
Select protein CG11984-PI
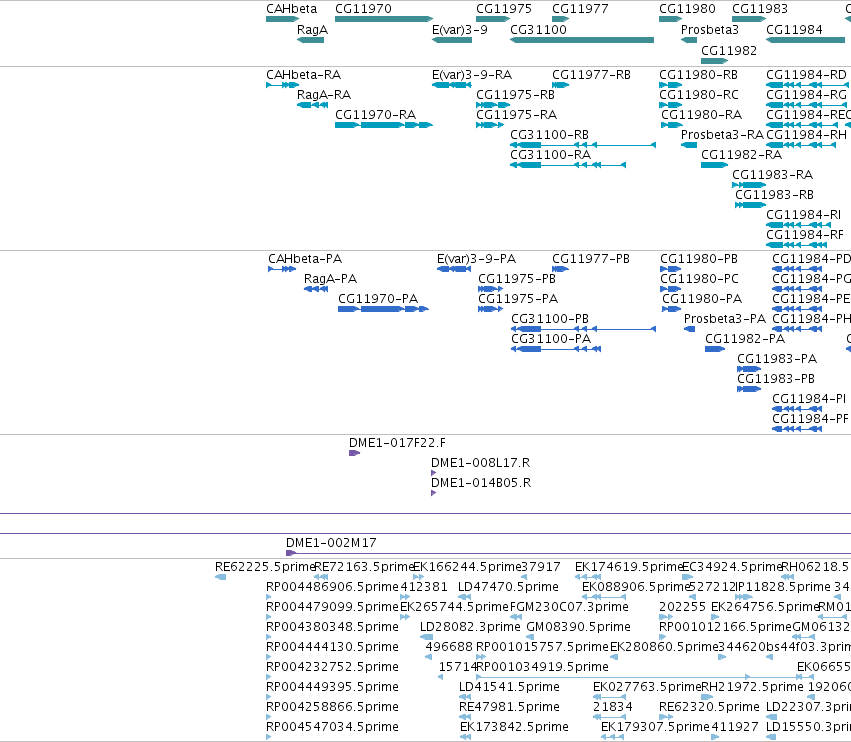coord(809,399)
